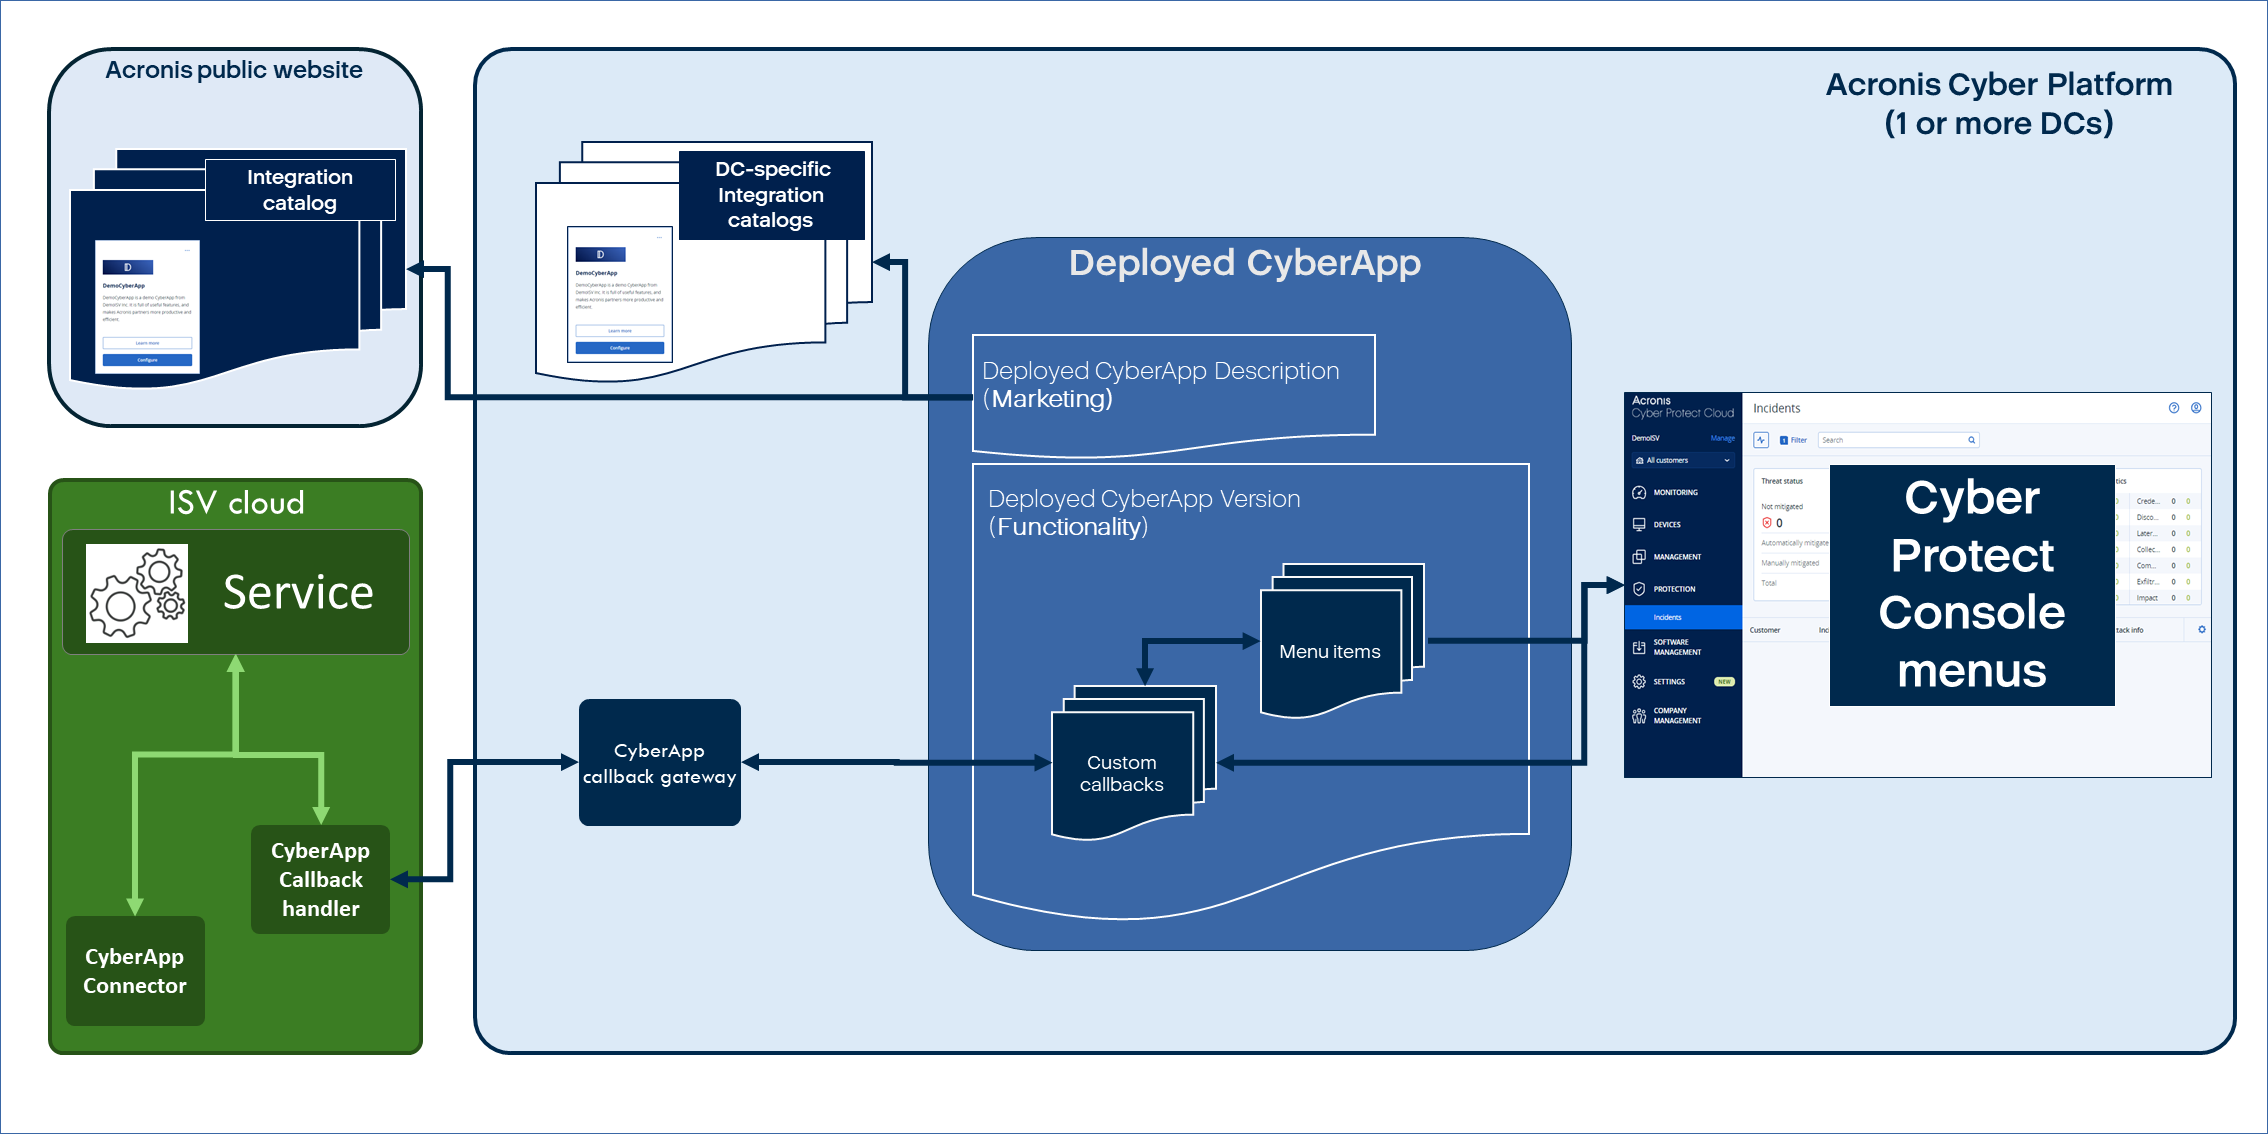Open table column settings gear icon

coord(2201,630)
